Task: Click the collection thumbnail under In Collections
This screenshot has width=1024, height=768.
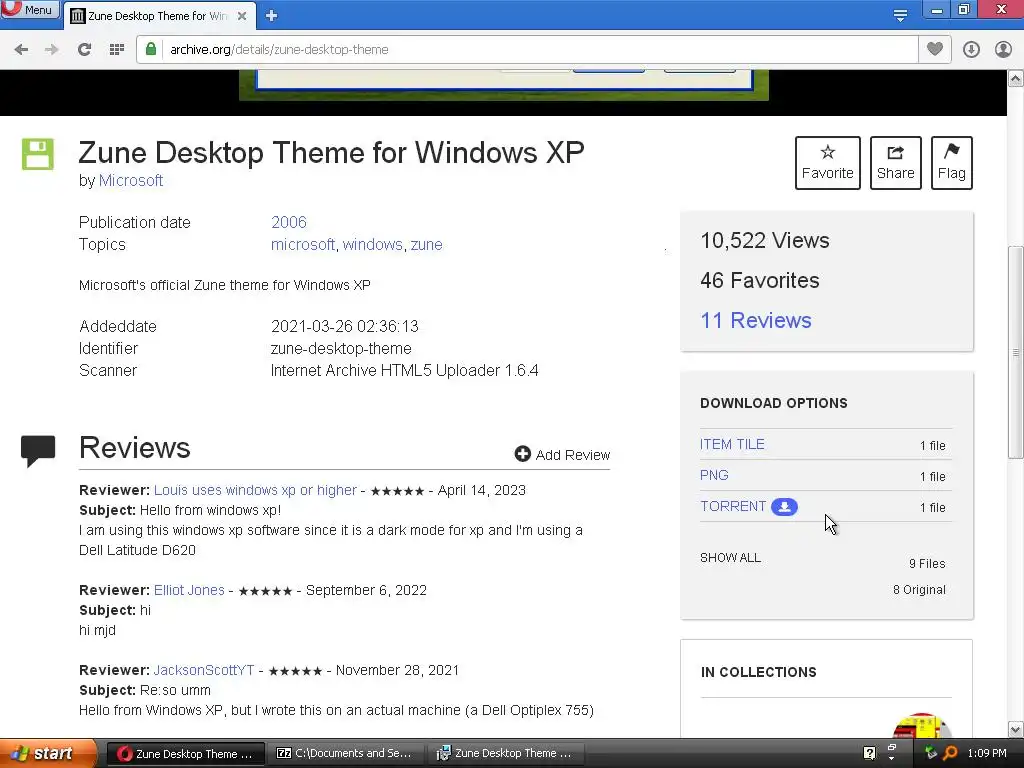Action: [921, 725]
